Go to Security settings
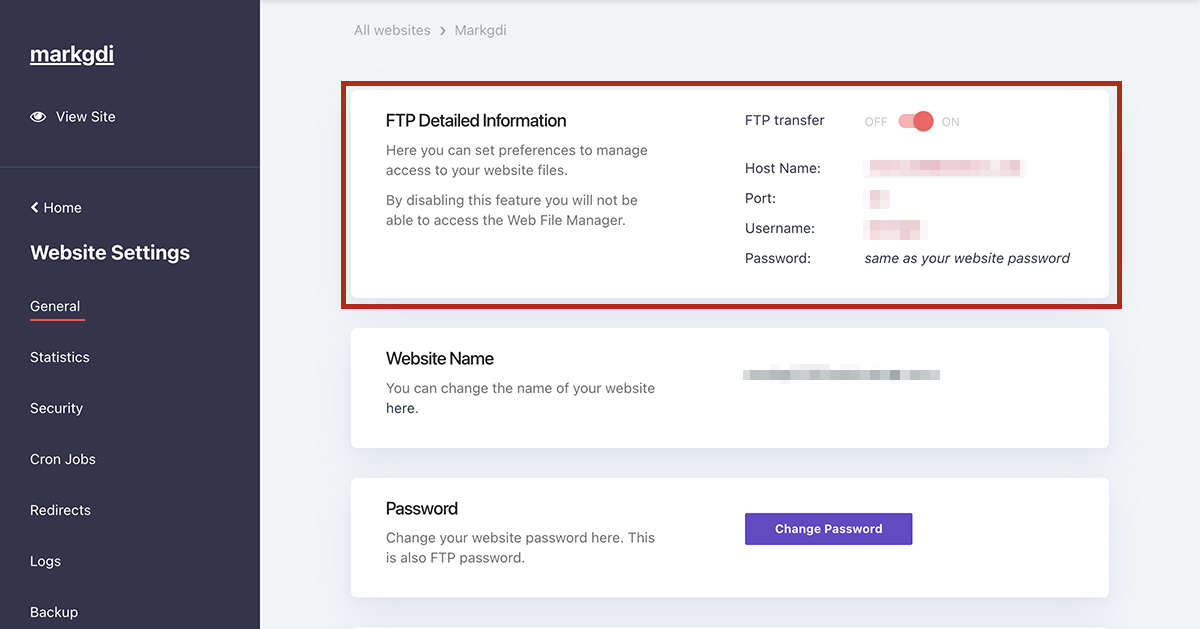 (56, 409)
